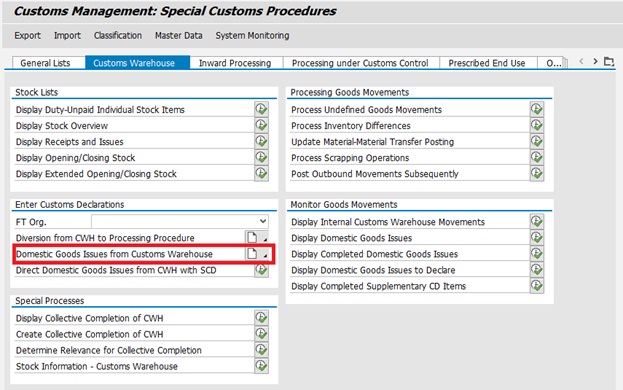
Task: Switch to the Inward Processing tab
Action: pos(235,63)
